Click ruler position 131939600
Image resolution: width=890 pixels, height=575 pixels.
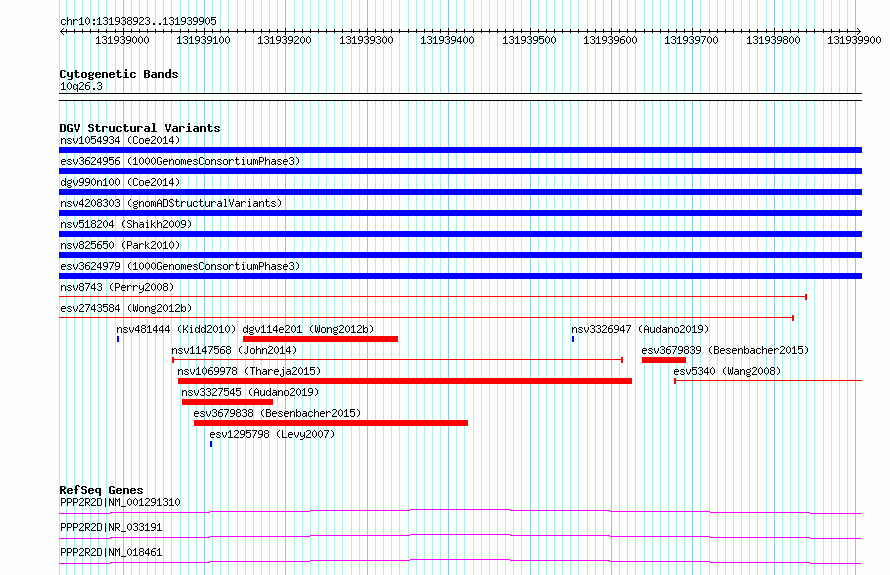click(x=610, y=40)
